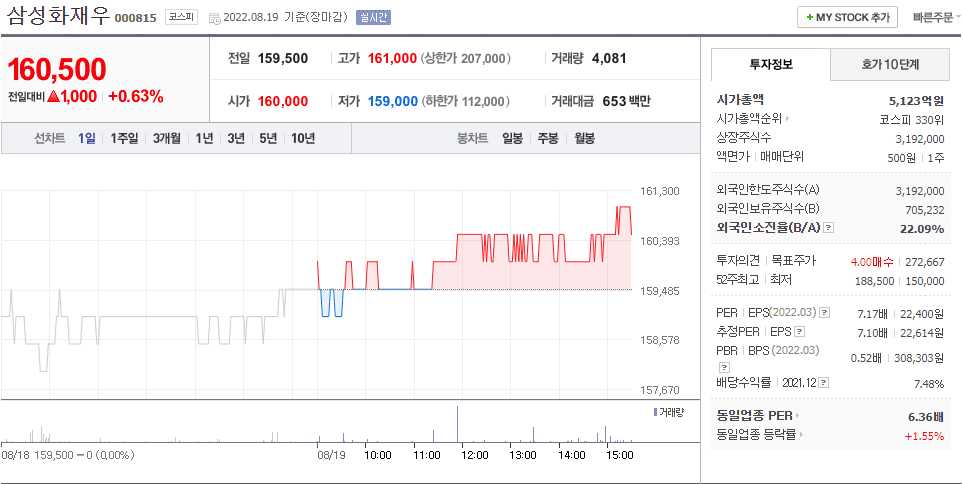Open the 빠른주문 dropdown
Viewport: 963px width, 484px height.
tap(936, 17)
